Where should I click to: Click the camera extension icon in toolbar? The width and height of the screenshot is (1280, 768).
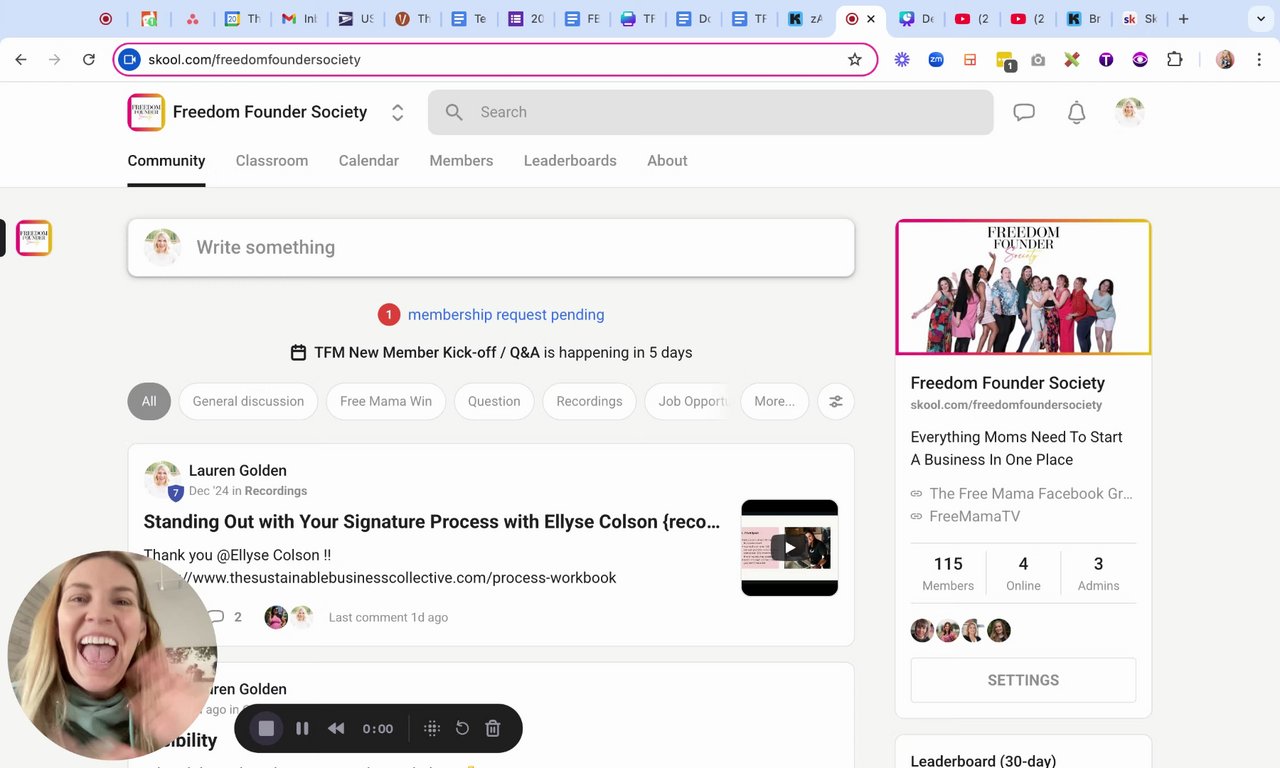(x=1038, y=60)
